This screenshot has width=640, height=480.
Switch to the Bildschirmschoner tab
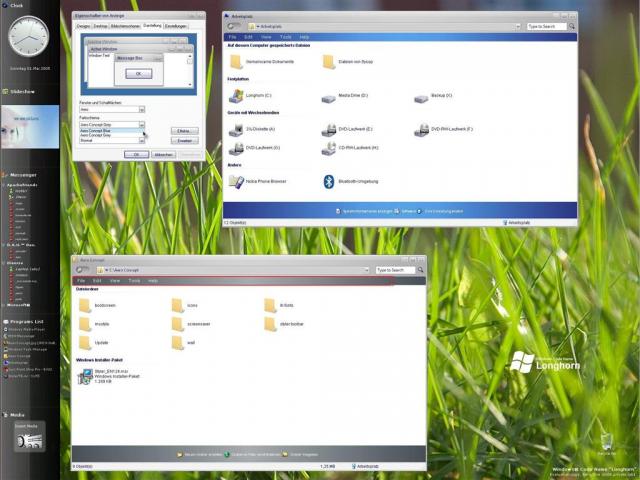125,26
